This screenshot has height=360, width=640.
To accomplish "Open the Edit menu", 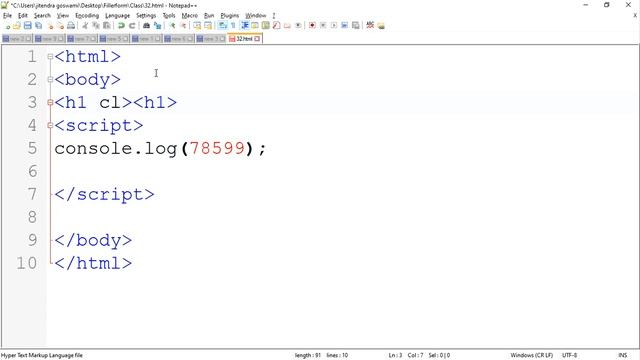I will (23, 16).
